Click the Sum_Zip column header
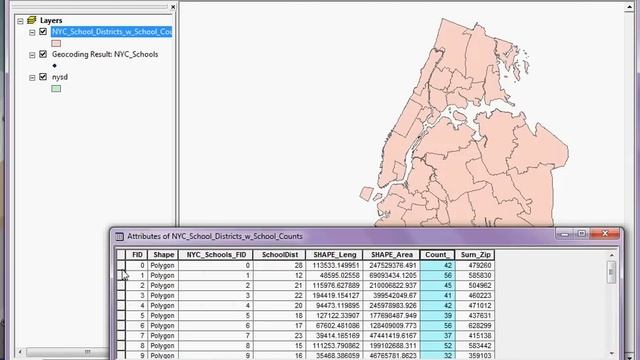 [x=475, y=255]
